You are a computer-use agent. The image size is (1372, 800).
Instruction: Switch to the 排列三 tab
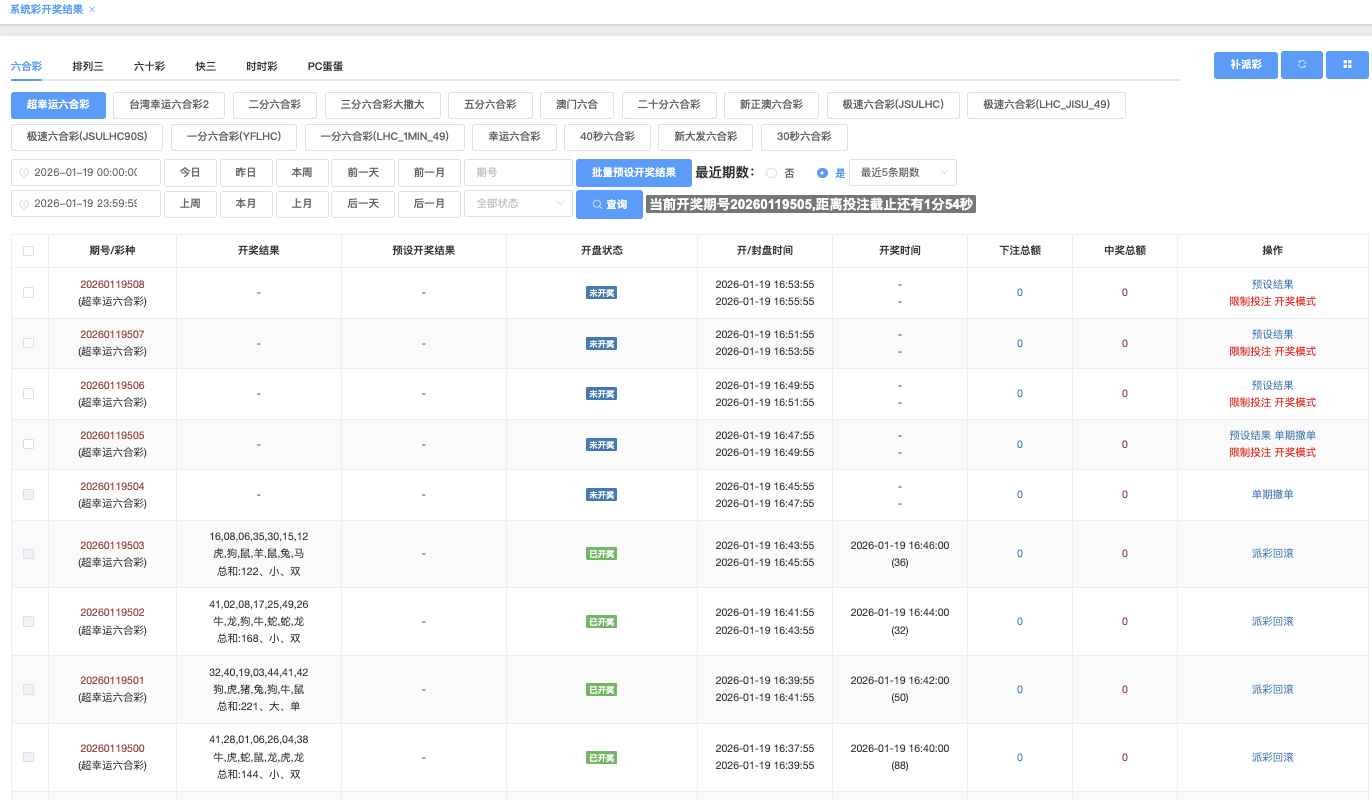pos(88,66)
